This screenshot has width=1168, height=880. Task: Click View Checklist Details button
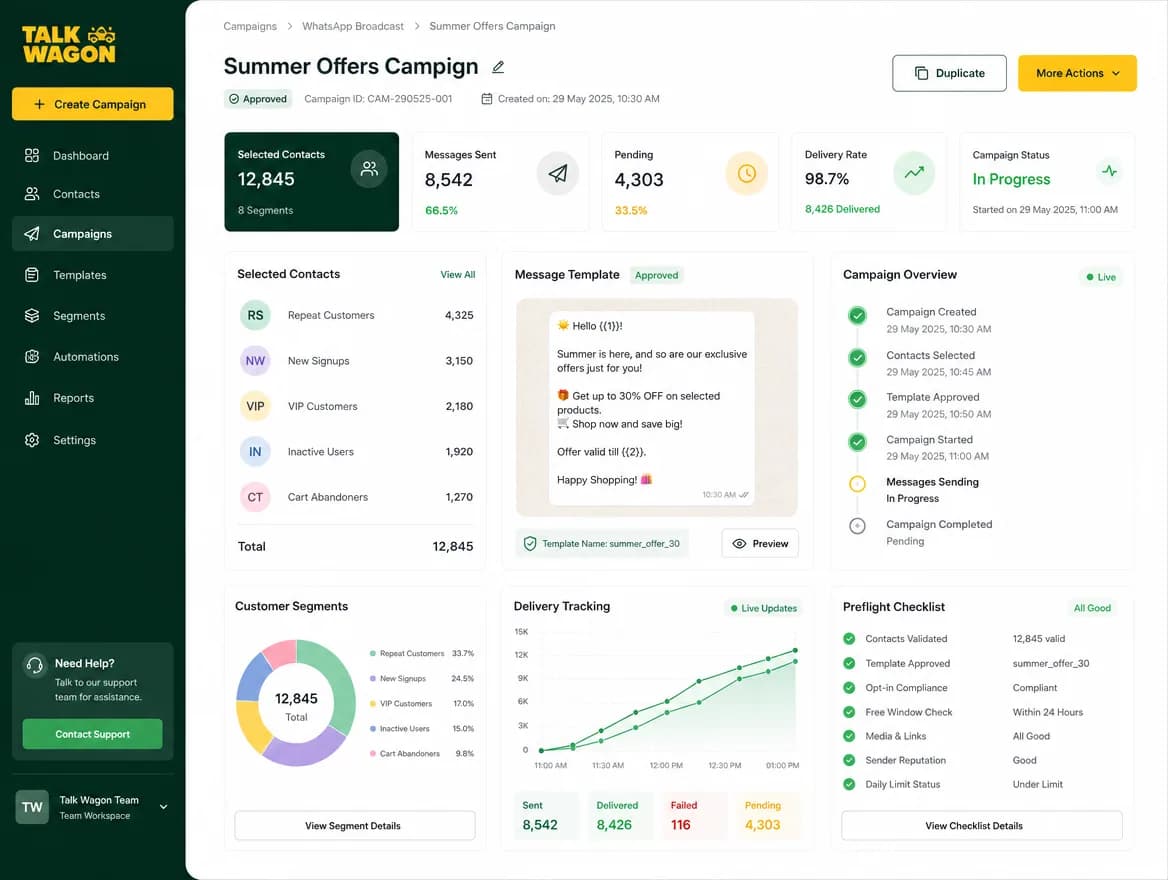click(x=981, y=826)
